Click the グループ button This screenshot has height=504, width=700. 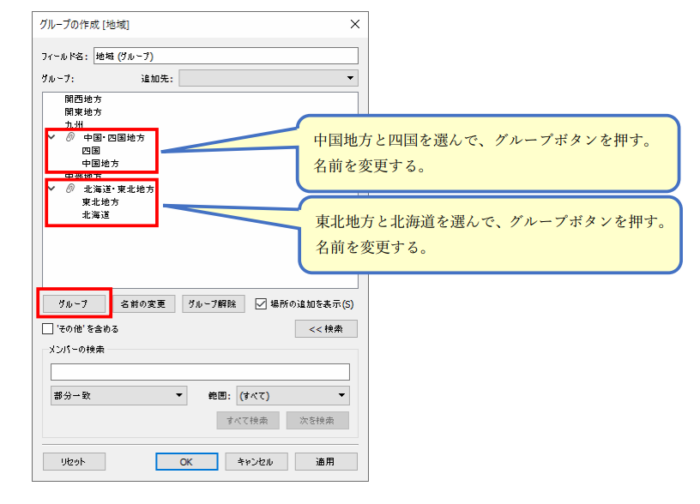[x=74, y=304]
